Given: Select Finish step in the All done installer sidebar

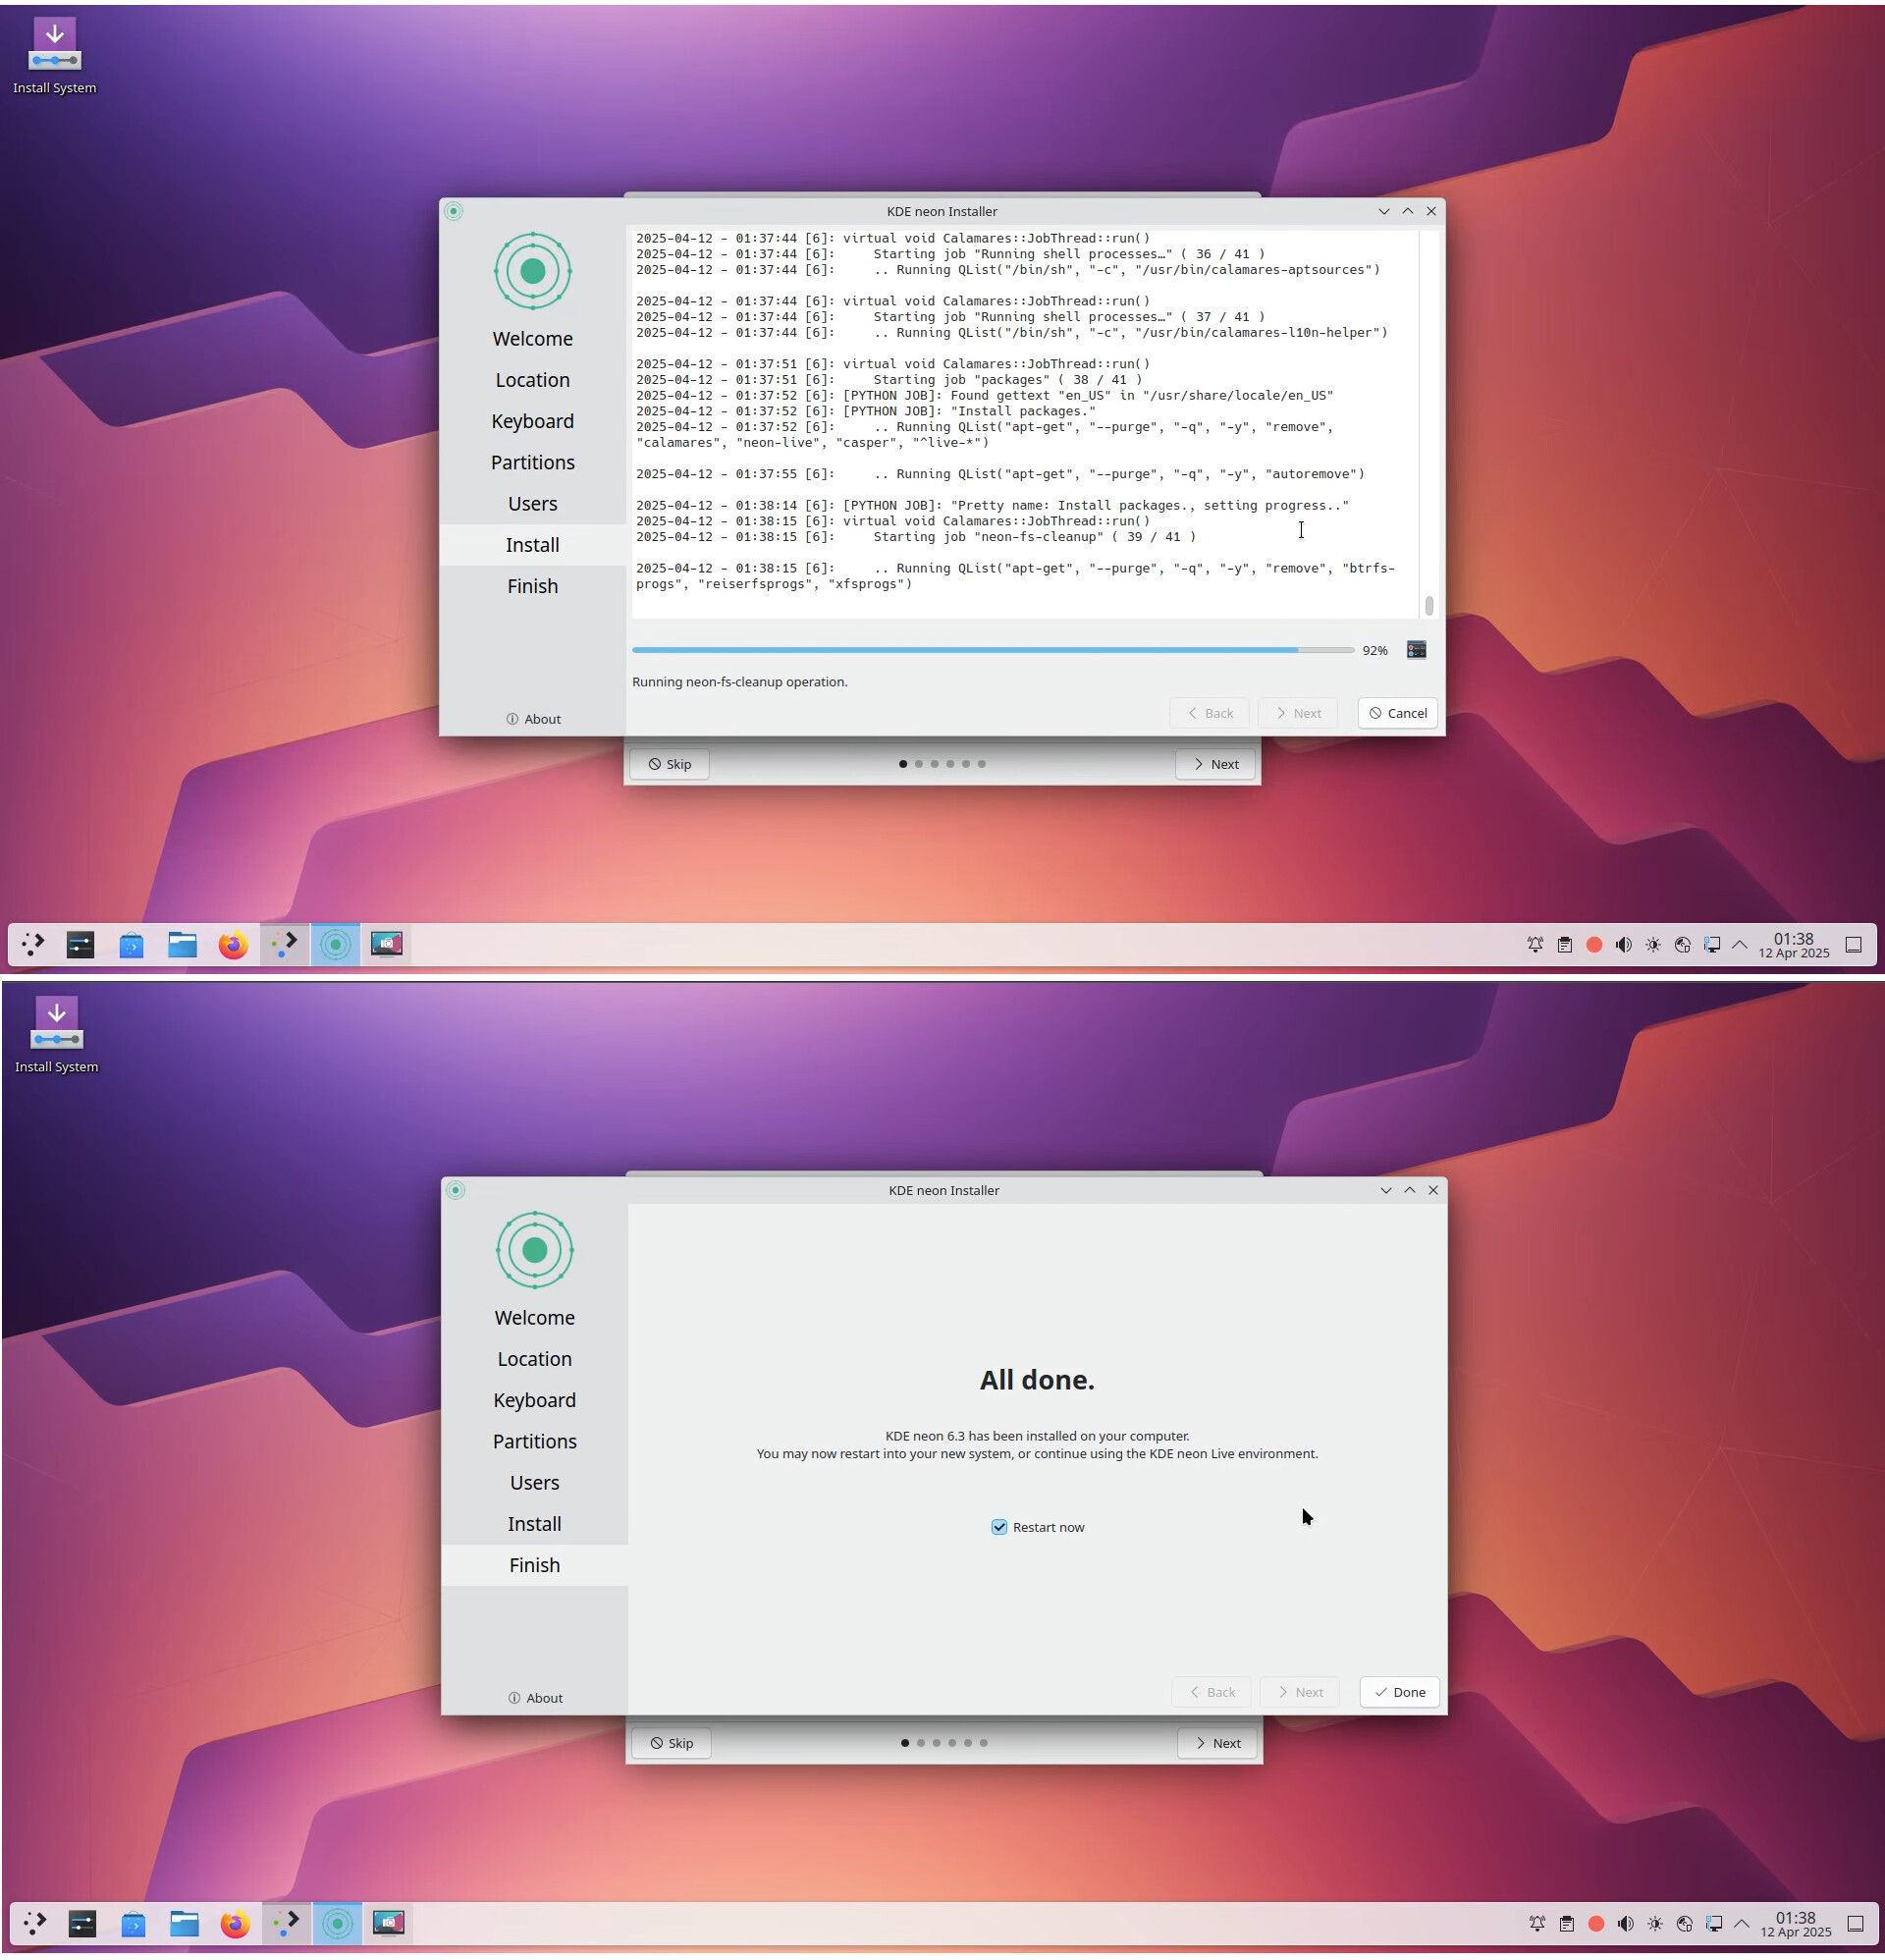Looking at the screenshot, I should click(x=534, y=1565).
